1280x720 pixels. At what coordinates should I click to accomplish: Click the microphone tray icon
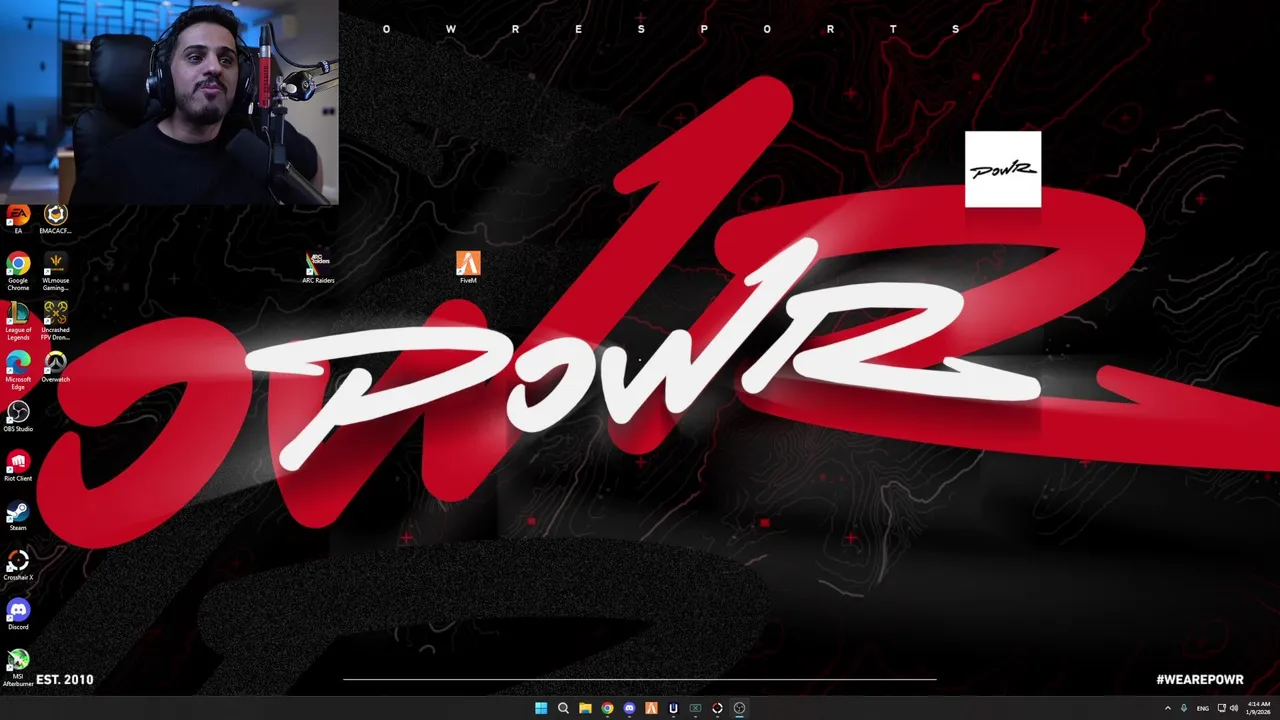(x=1184, y=708)
